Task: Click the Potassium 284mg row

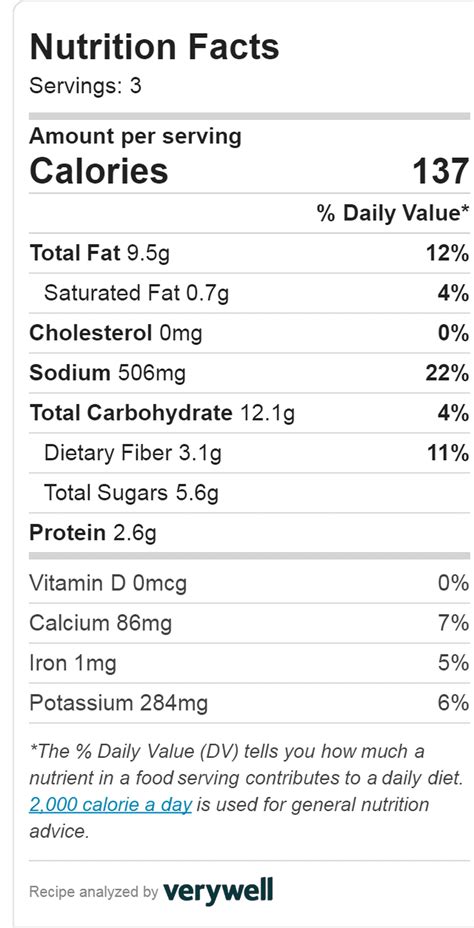Action: pos(249,703)
